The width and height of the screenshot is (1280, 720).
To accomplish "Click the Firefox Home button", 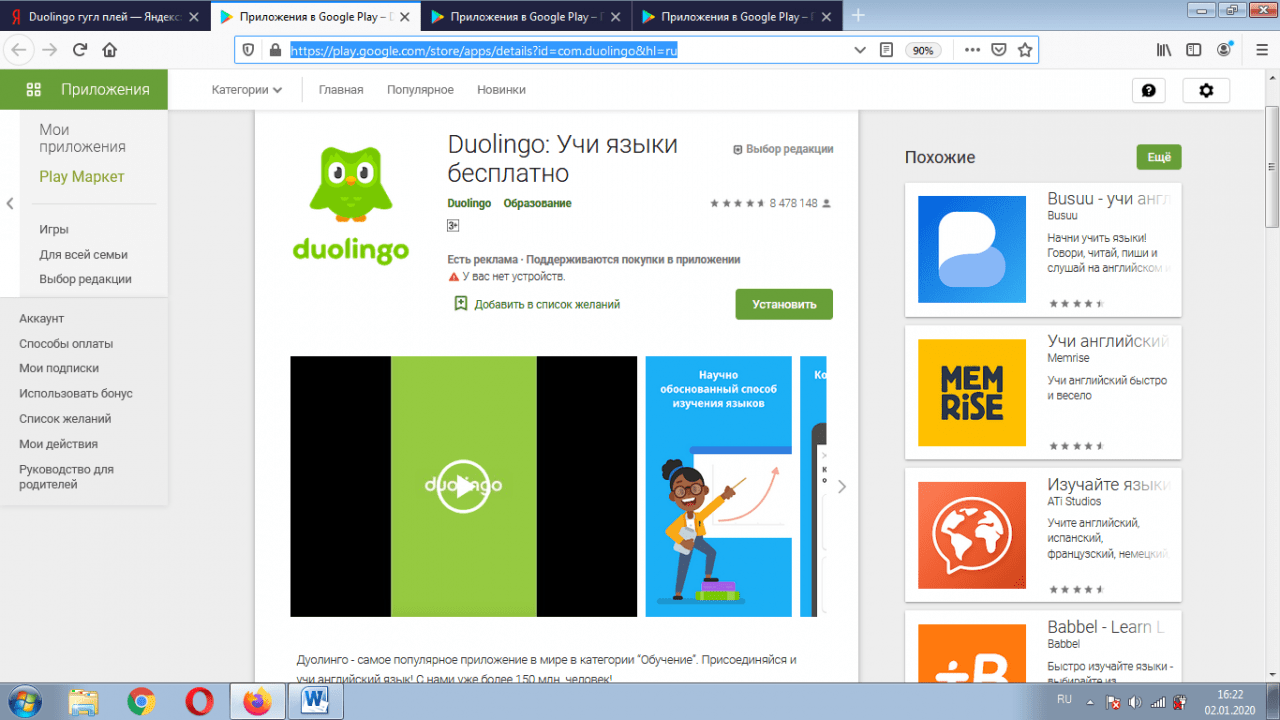I will (110, 50).
